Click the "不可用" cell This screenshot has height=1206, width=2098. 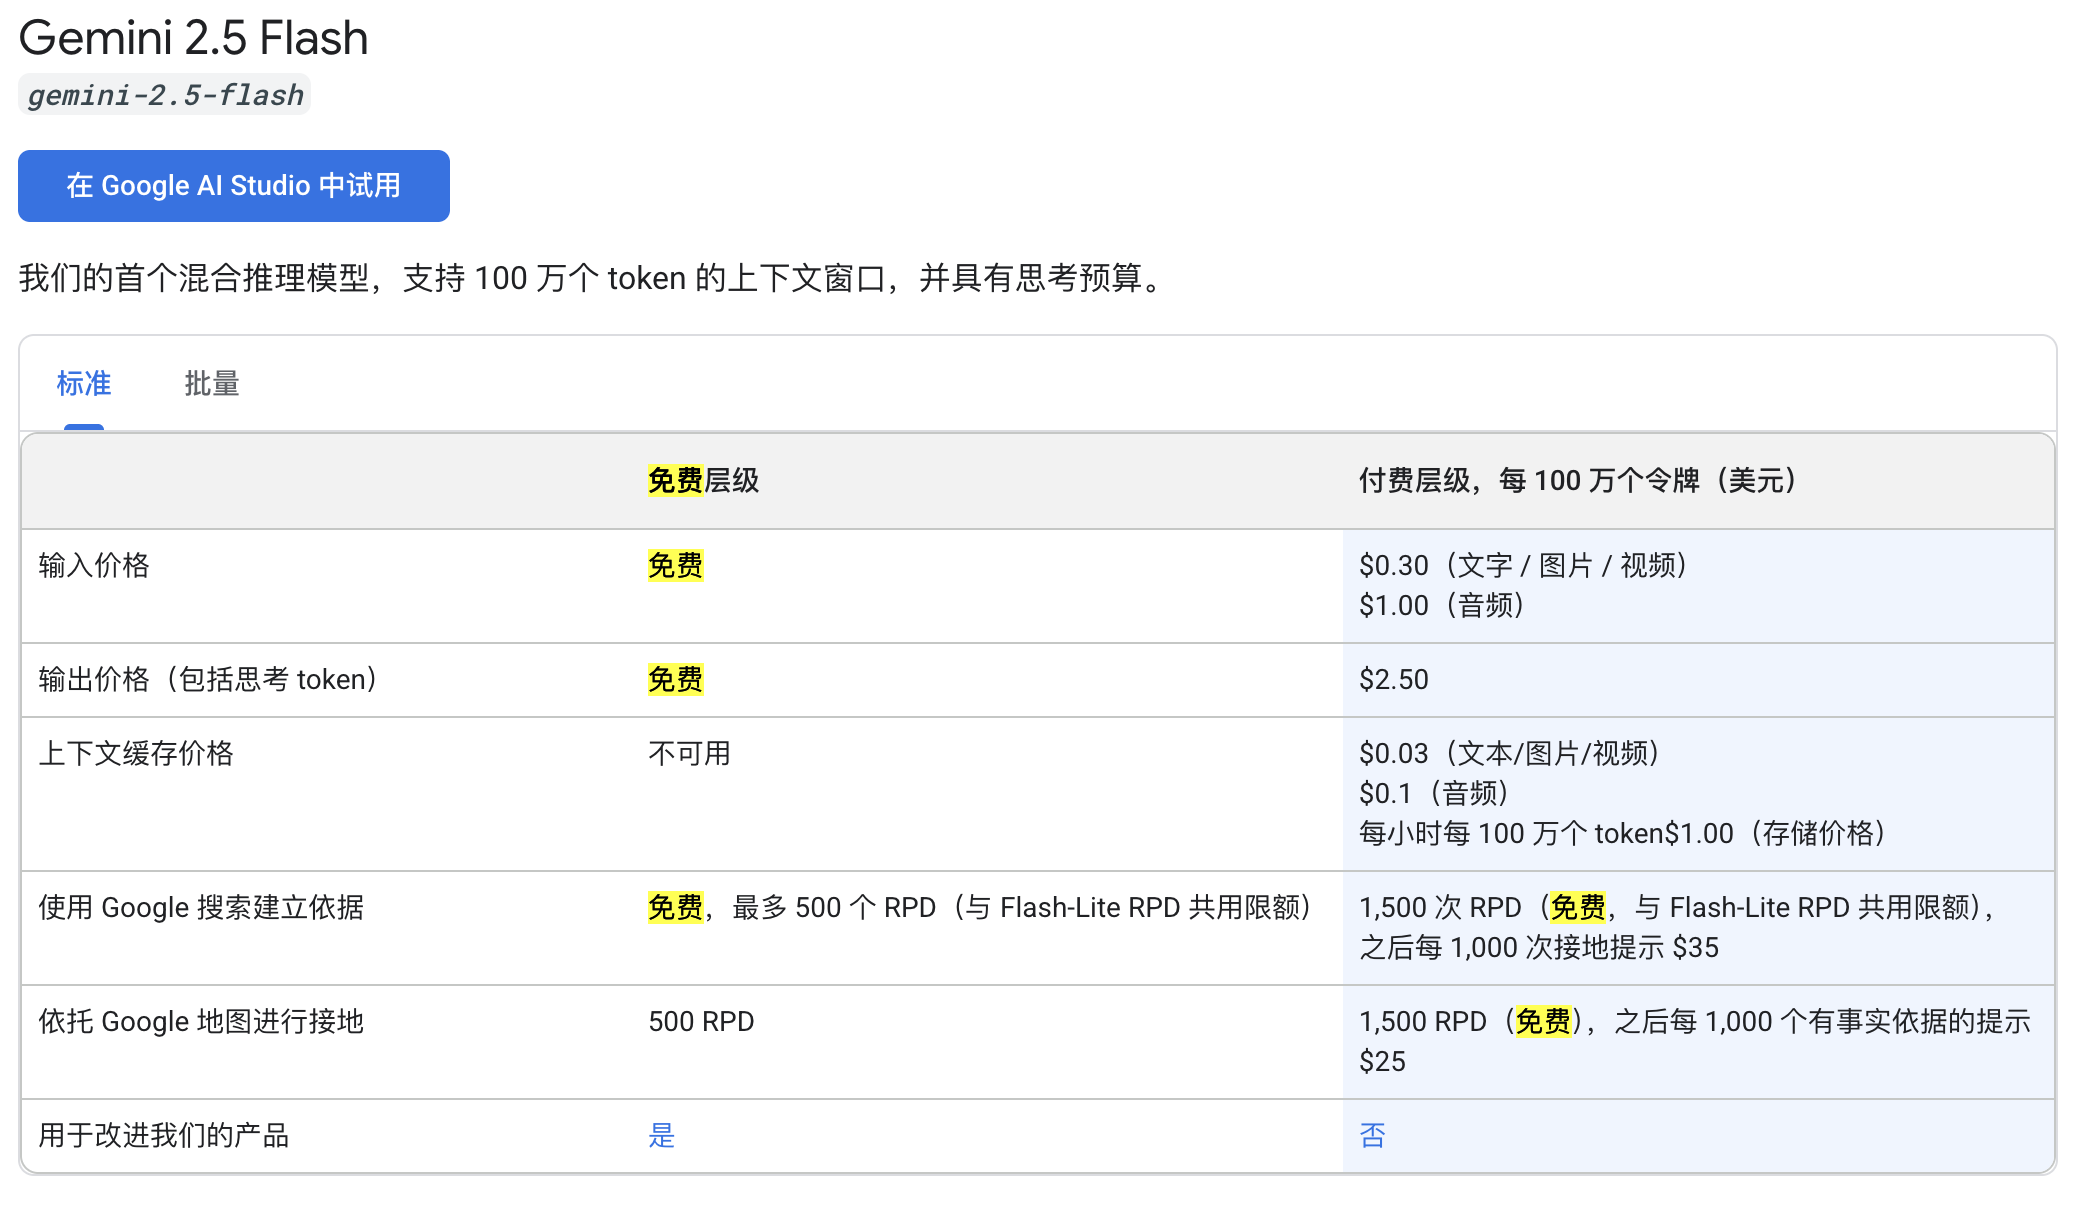(x=690, y=753)
